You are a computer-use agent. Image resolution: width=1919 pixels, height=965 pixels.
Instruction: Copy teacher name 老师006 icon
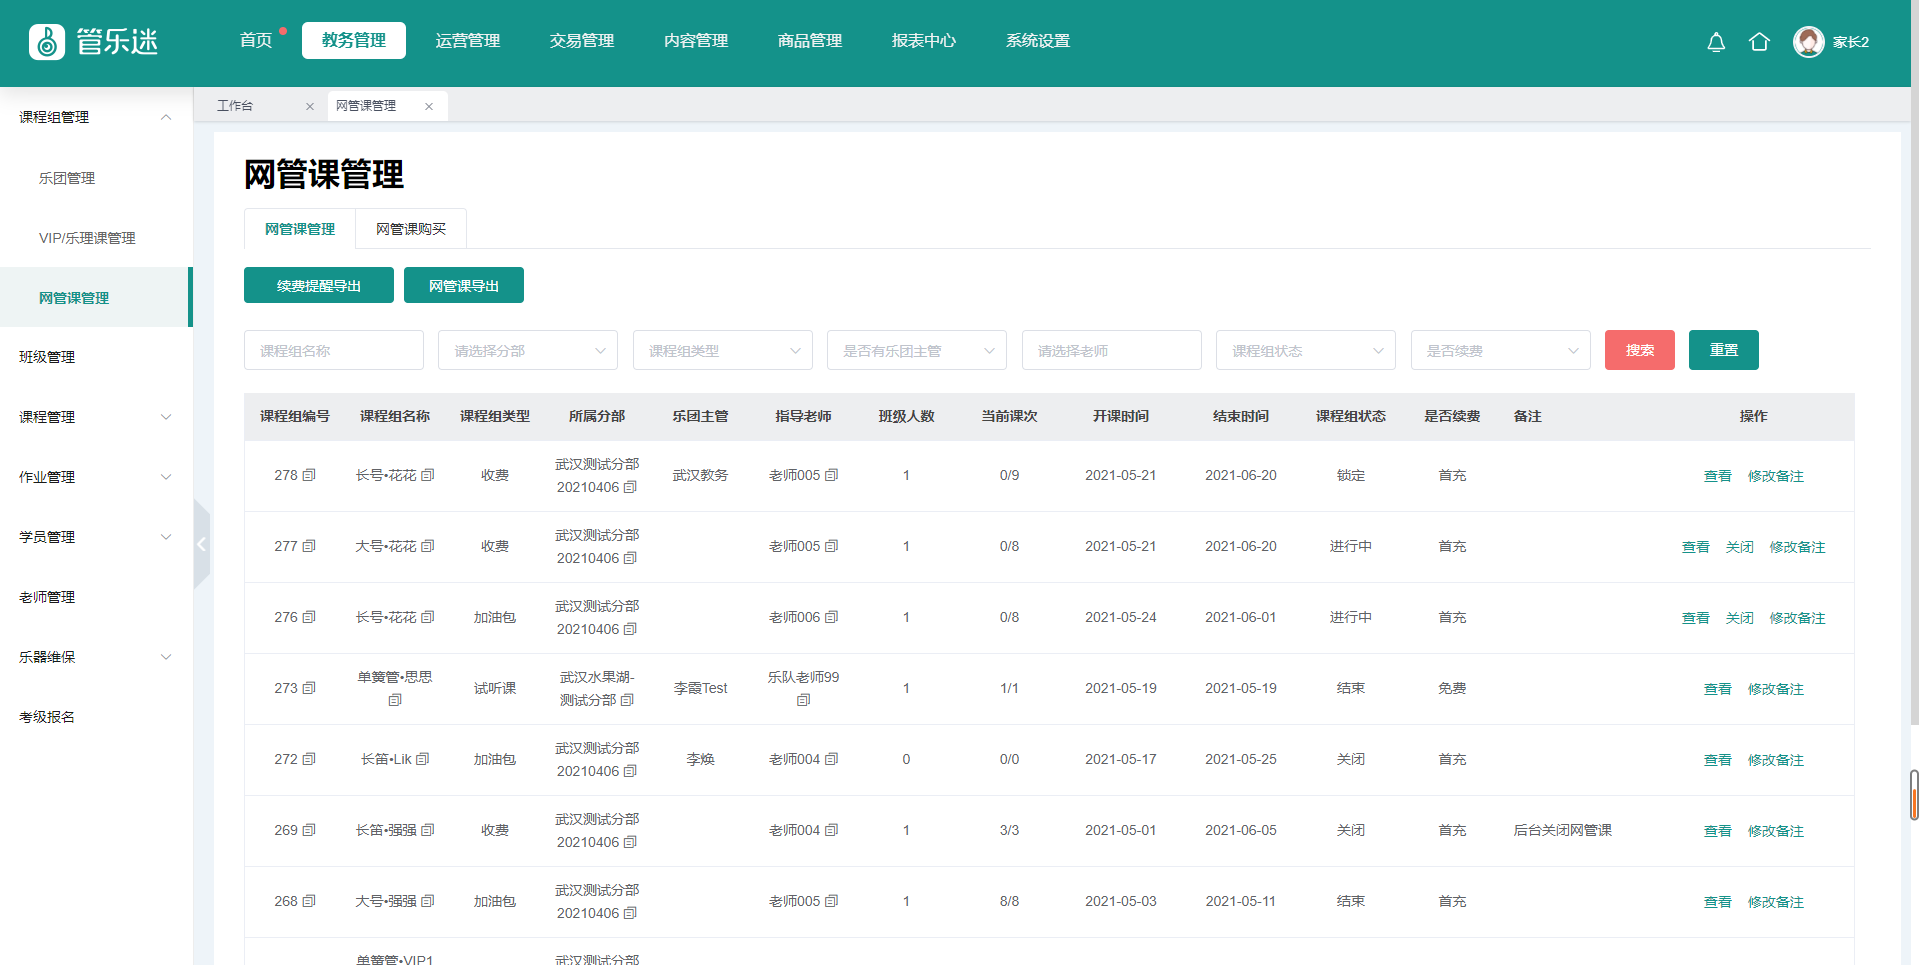coord(832,617)
